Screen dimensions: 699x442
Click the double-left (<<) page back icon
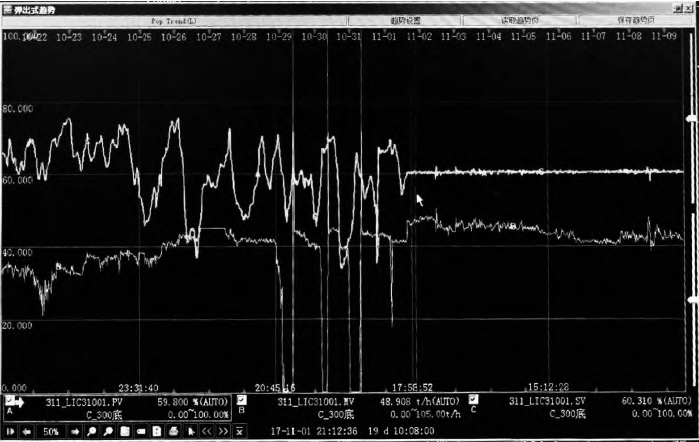click(206, 431)
